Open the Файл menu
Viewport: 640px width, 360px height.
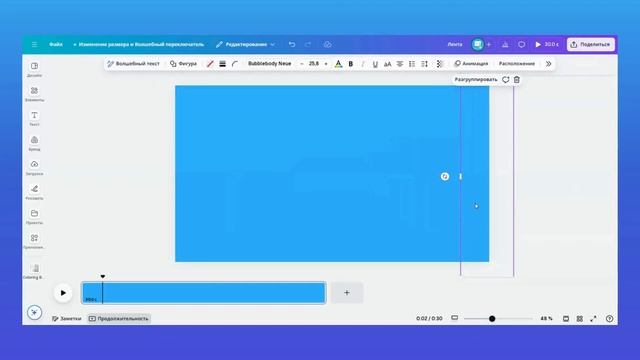pyautogui.click(x=56, y=44)
